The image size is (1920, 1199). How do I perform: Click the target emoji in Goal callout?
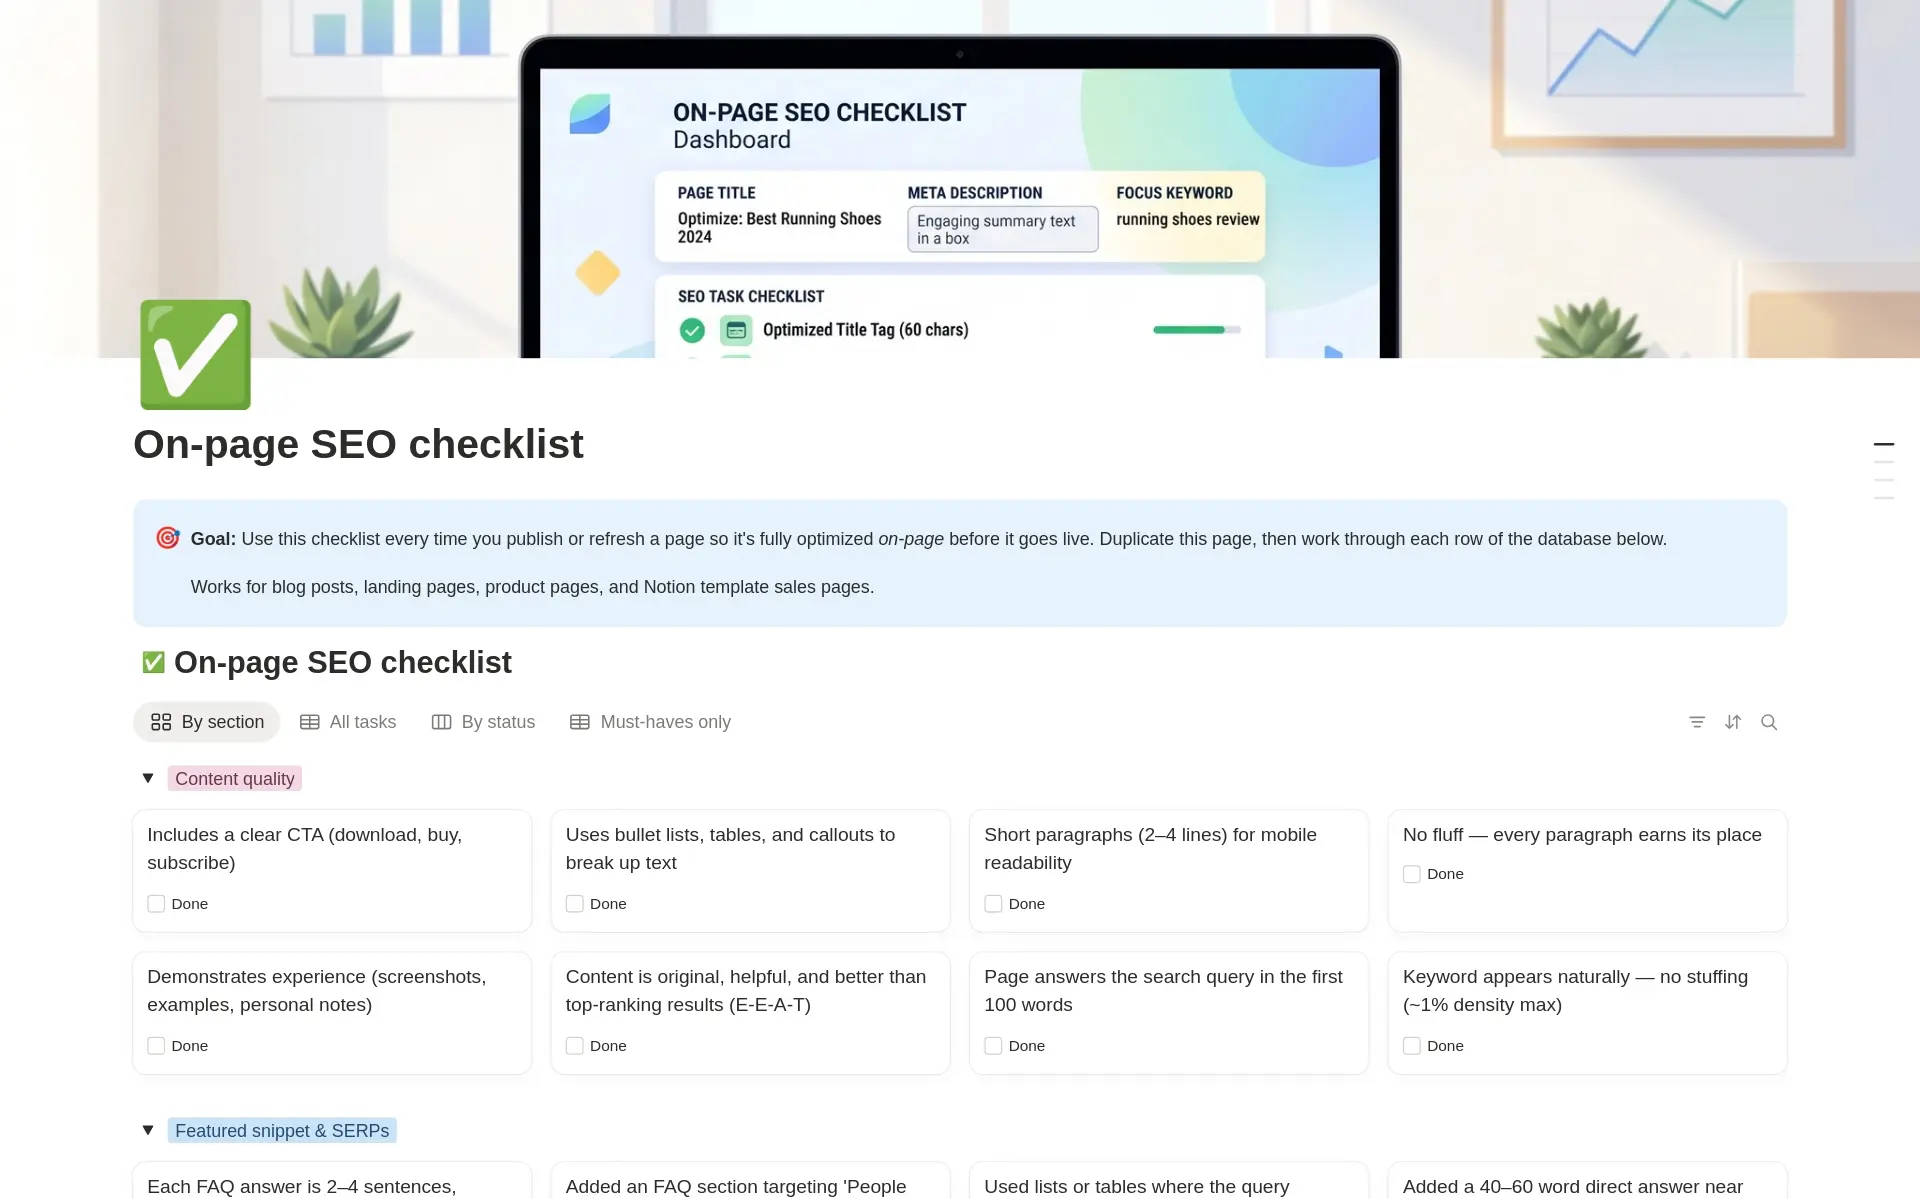[168, 538]
